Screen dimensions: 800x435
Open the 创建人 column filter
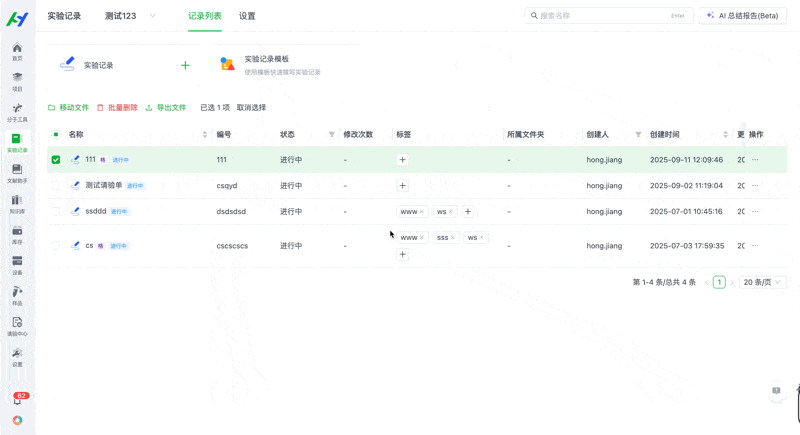638,135
